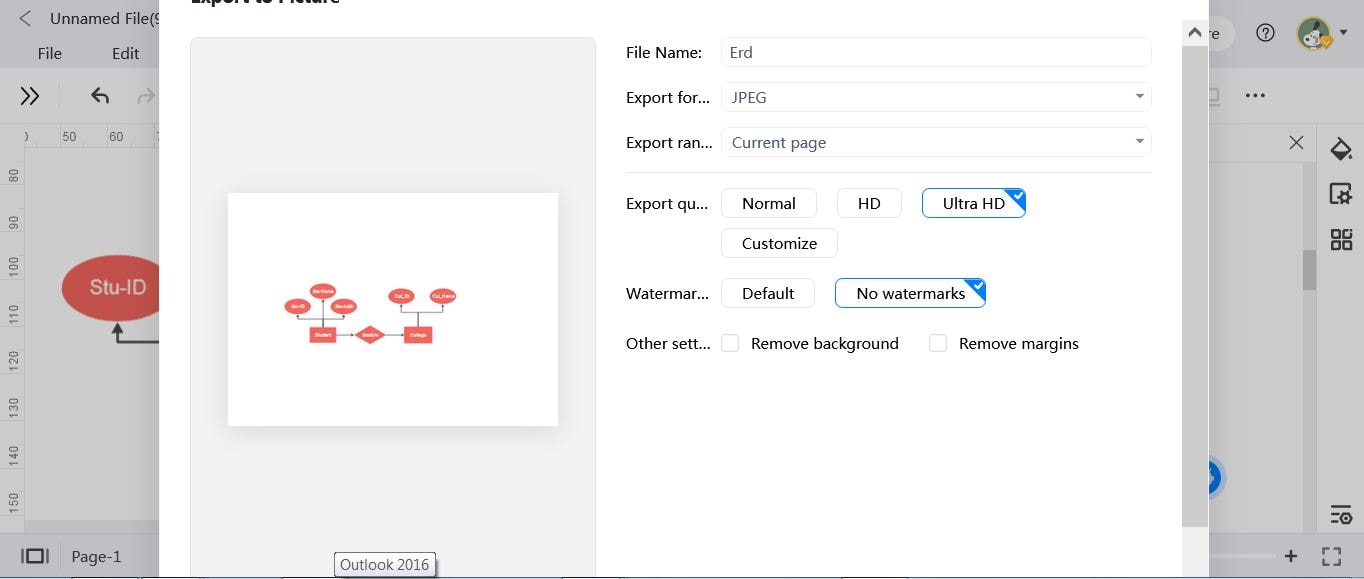Select Normal export quality

tap(768, 203)
